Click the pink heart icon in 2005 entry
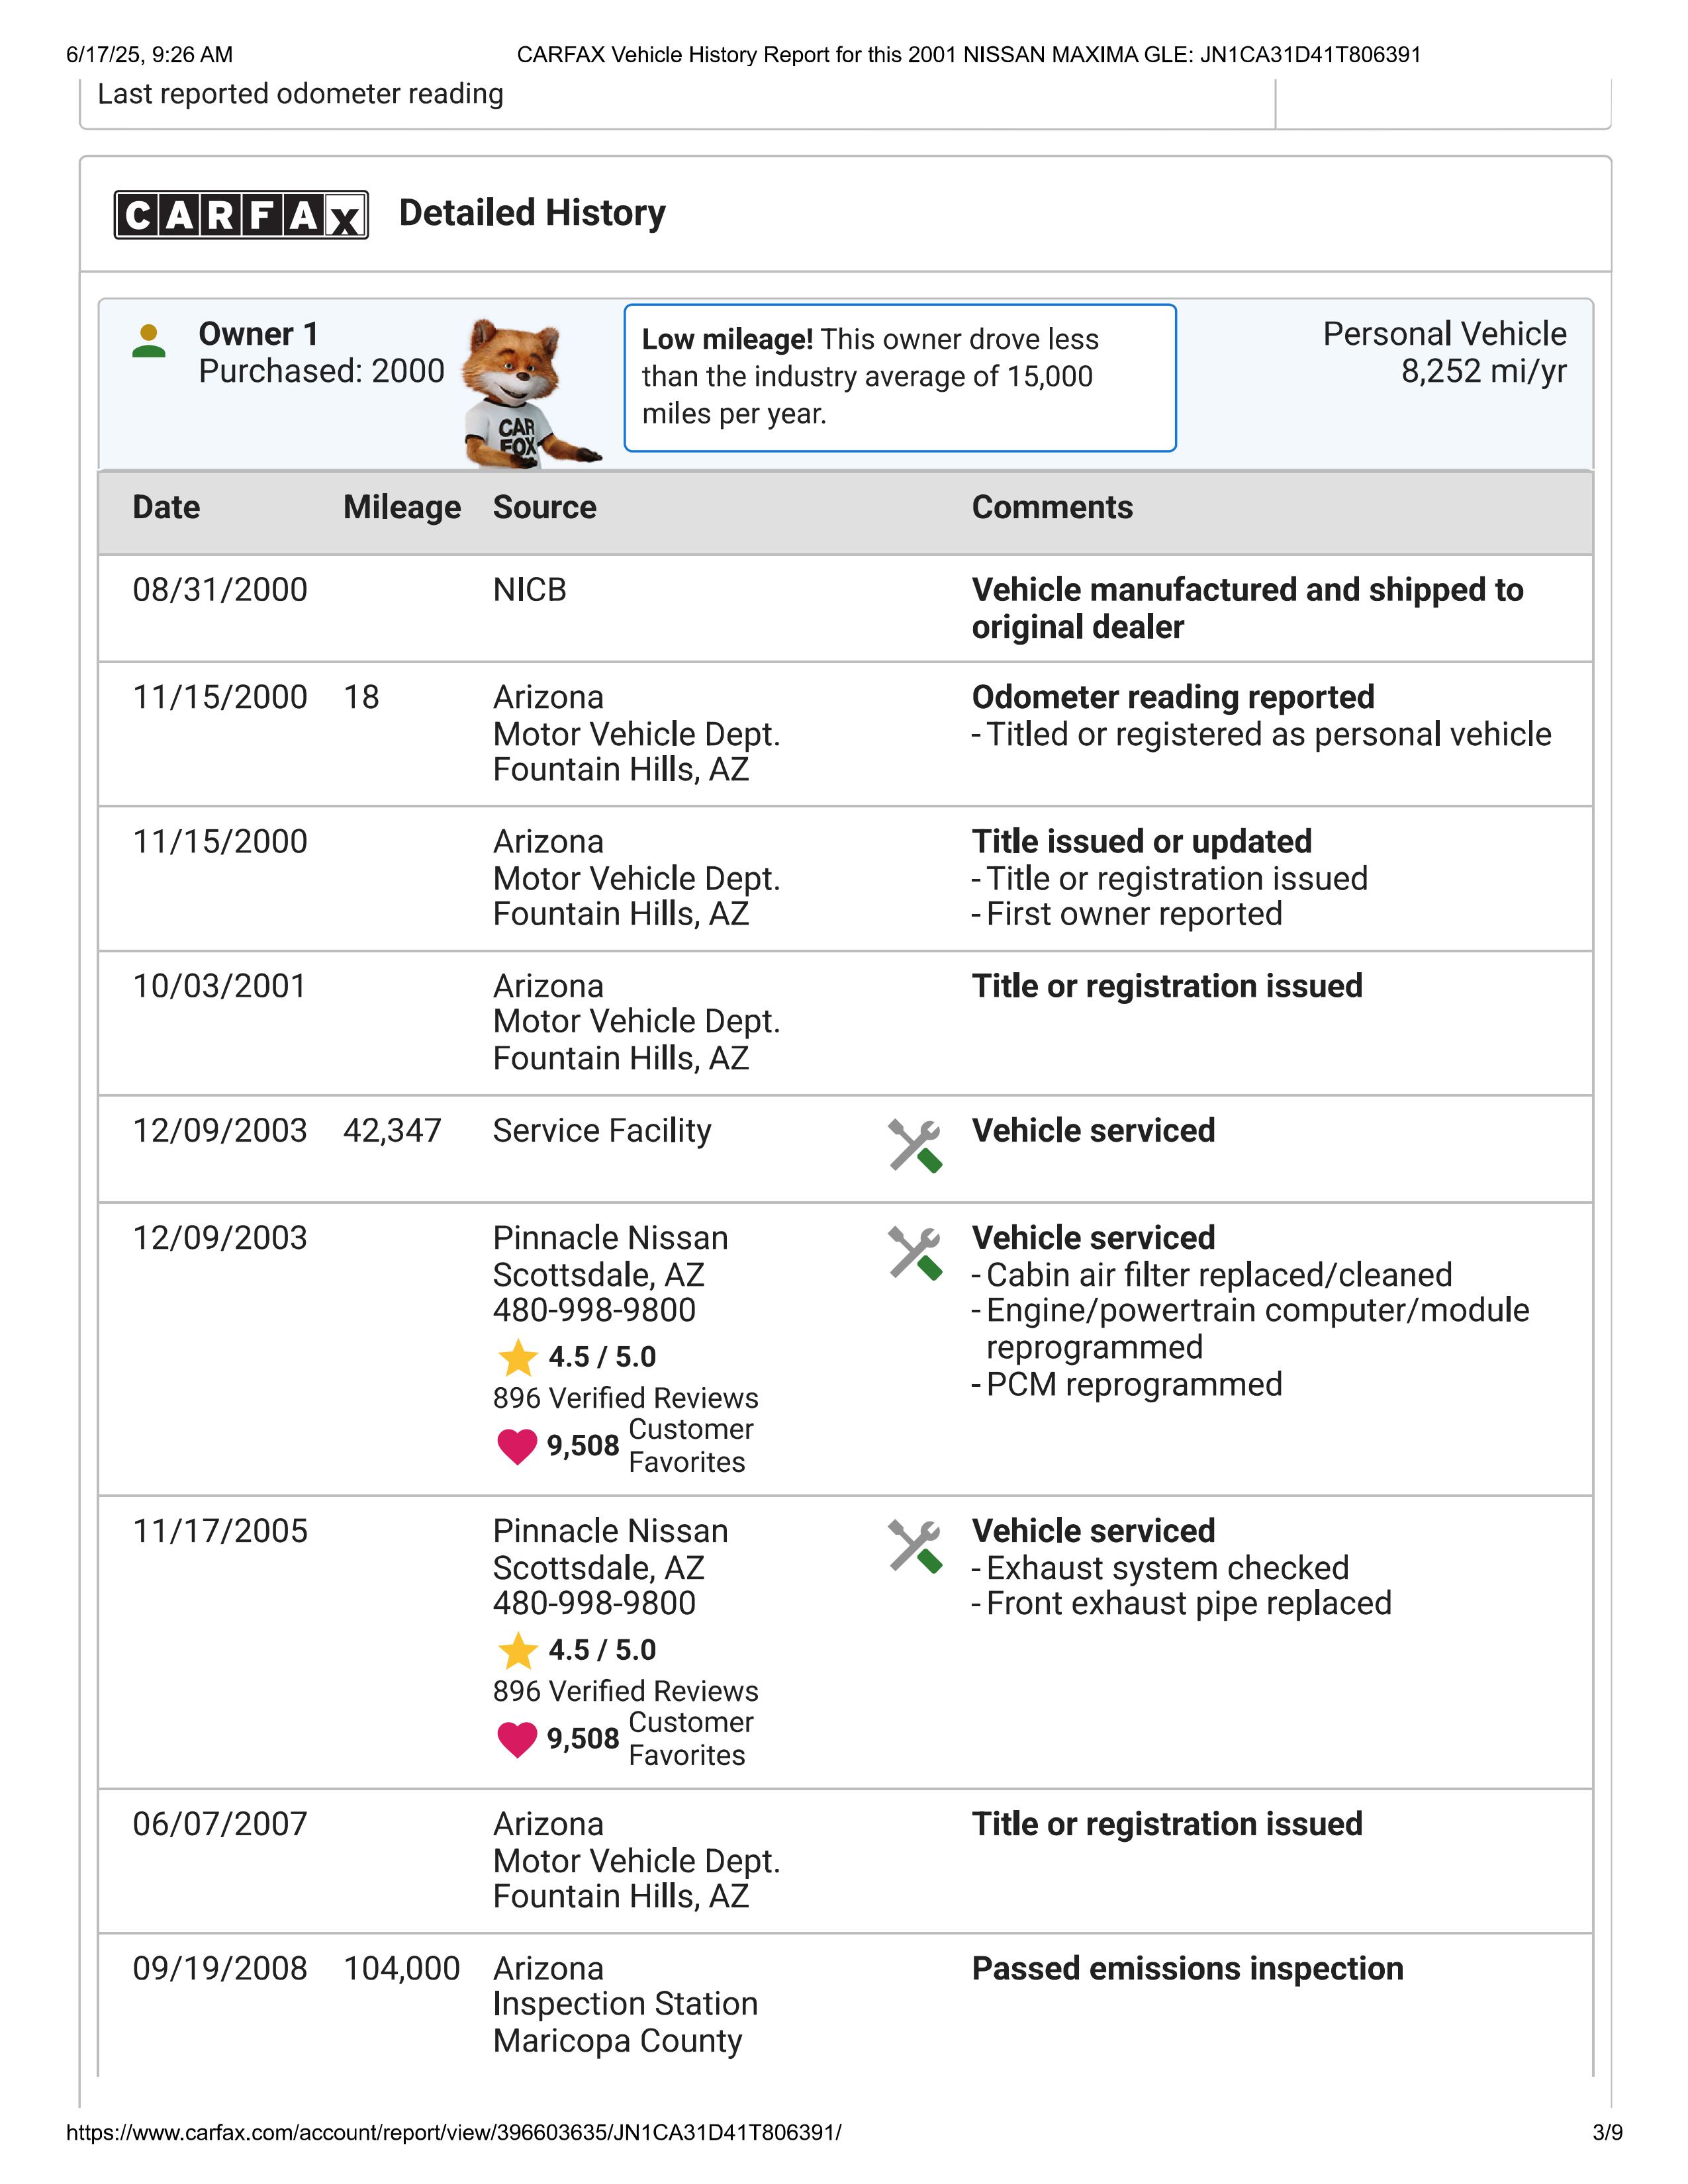The width and height of the screenshot is (1688, 2184). pyautogui.click(x=517, y=1739)
